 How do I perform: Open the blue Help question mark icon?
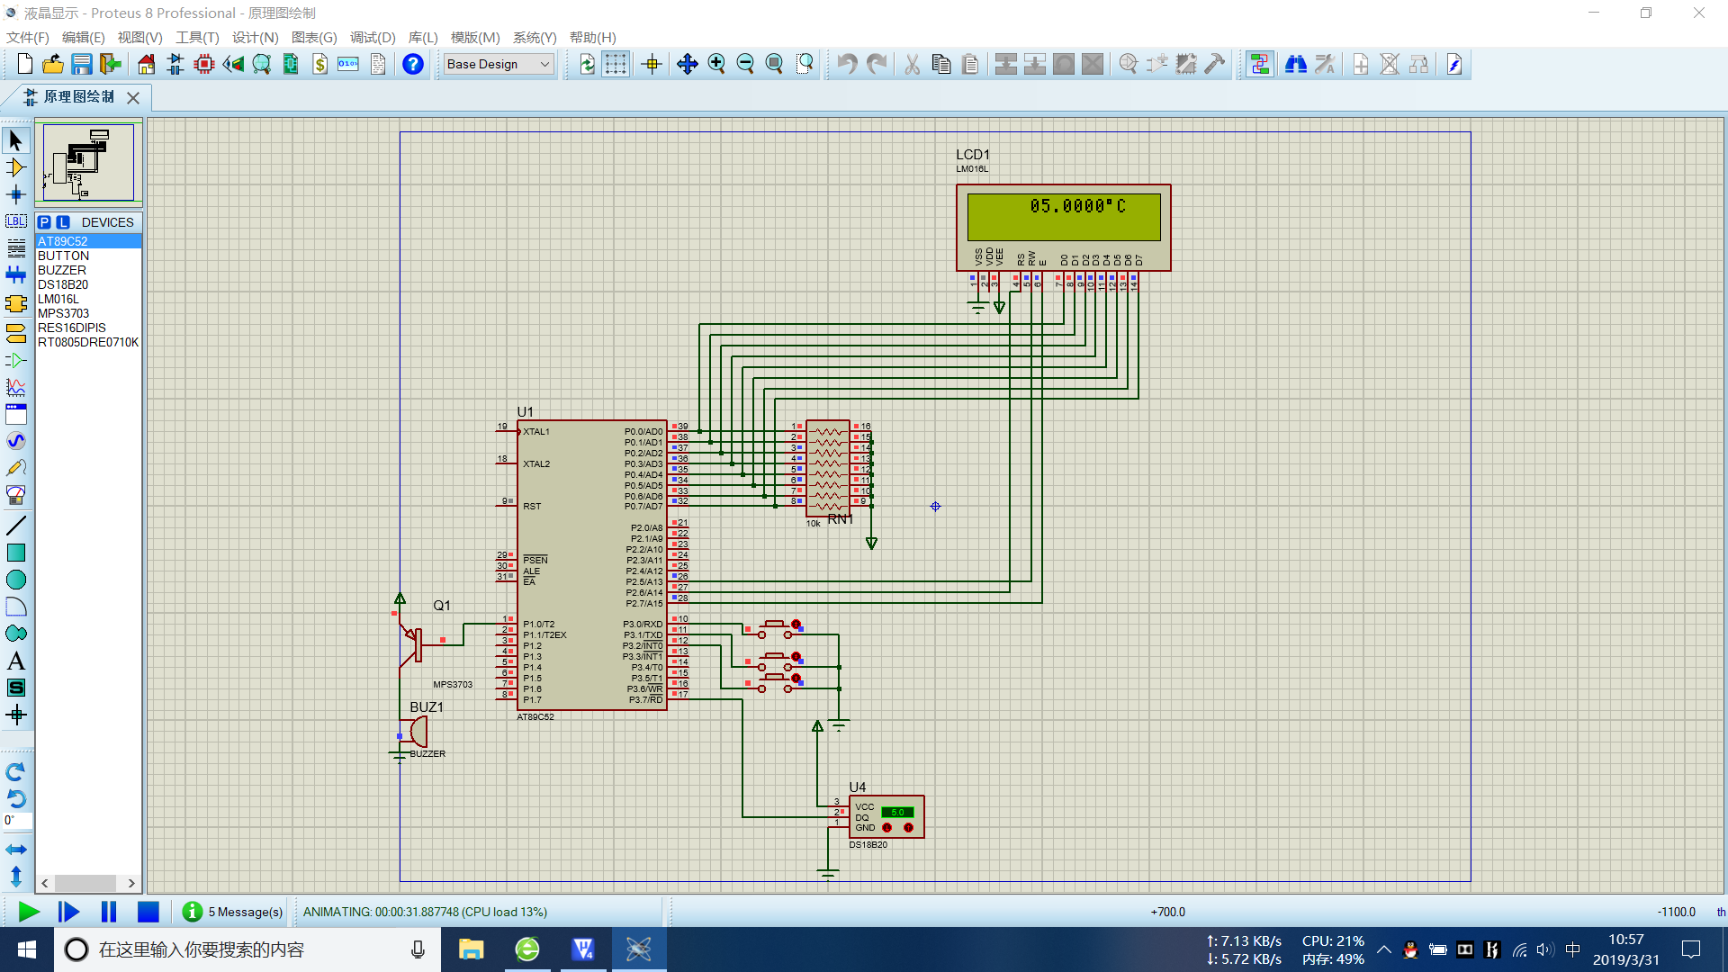413,64
